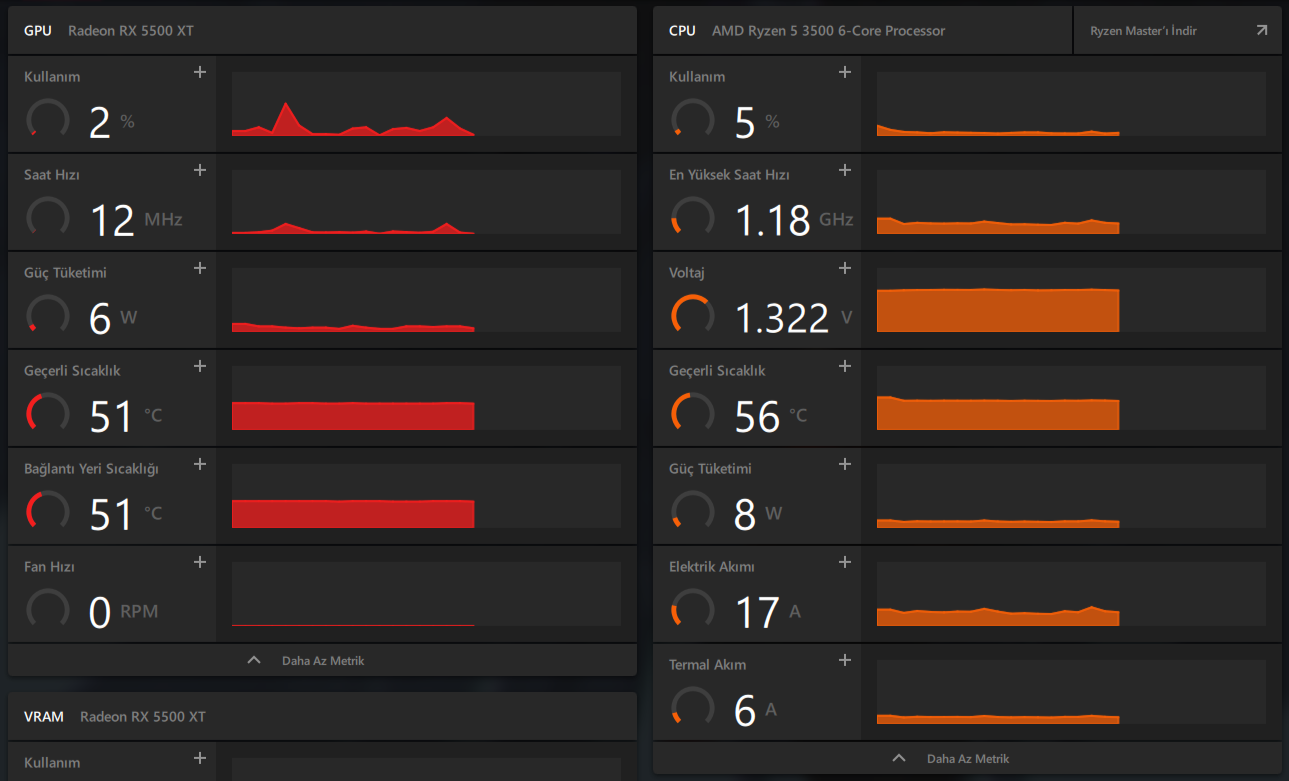Click the Termal Akım history graph
The width and height of the screenshot is (1289, 781).
coord(1071,692)
